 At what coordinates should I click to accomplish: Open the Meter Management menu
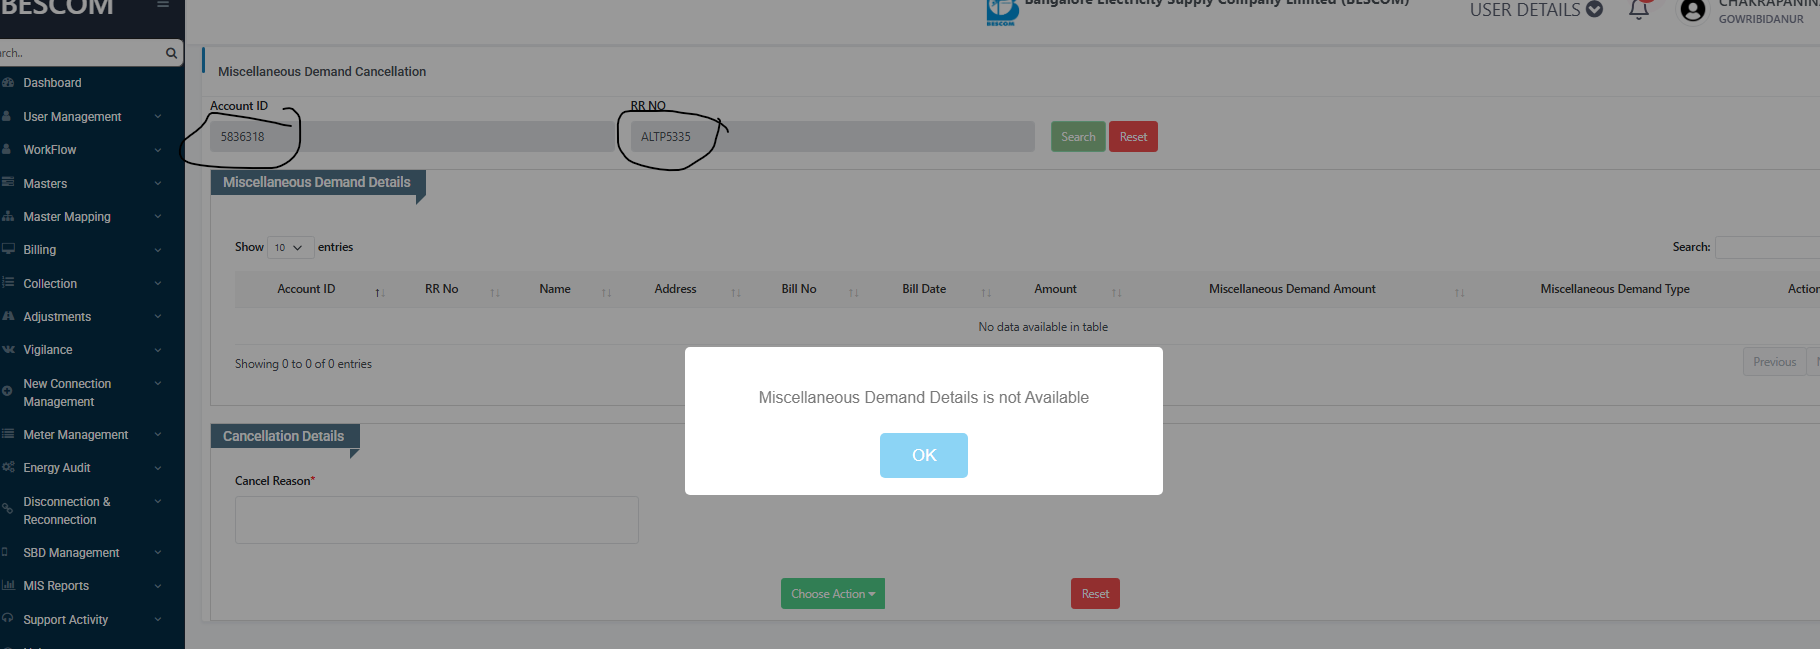click(x=75, y=435)
